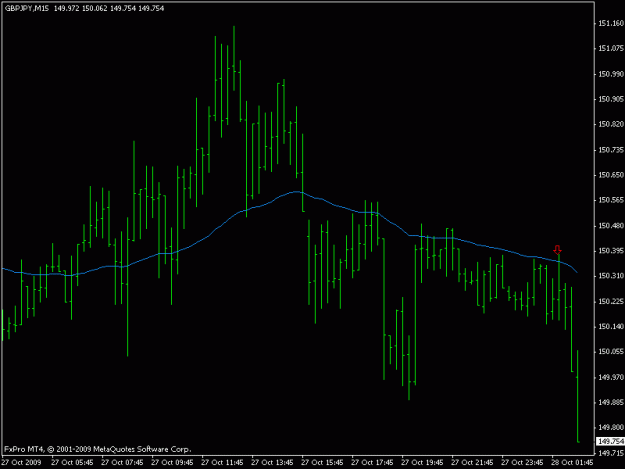Click the 27 Oct 11:45 time label
625x469 pixels.
[222, 463]
